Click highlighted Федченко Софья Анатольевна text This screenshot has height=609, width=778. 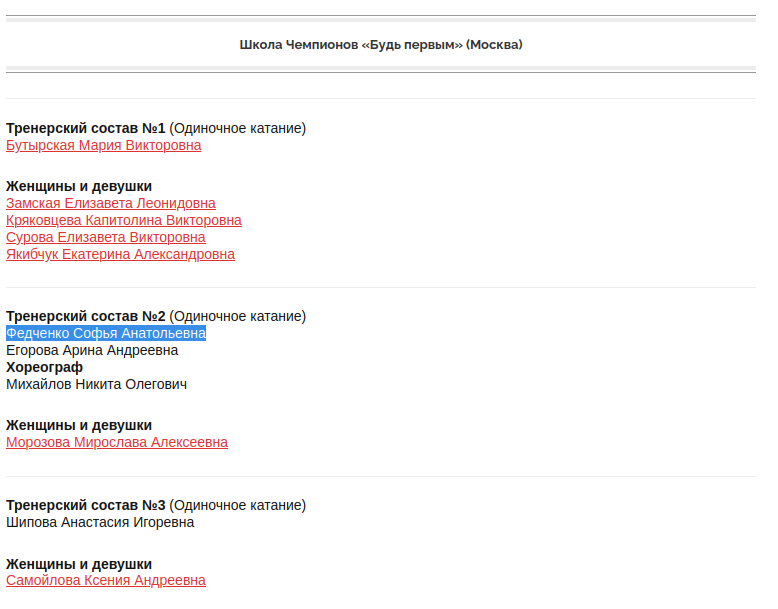[106, 333]
